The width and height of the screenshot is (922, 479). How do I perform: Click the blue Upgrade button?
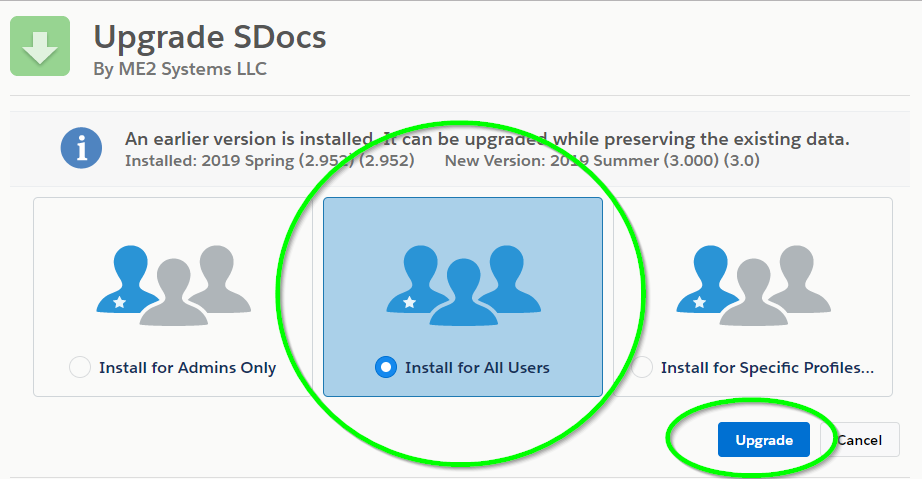764,440
